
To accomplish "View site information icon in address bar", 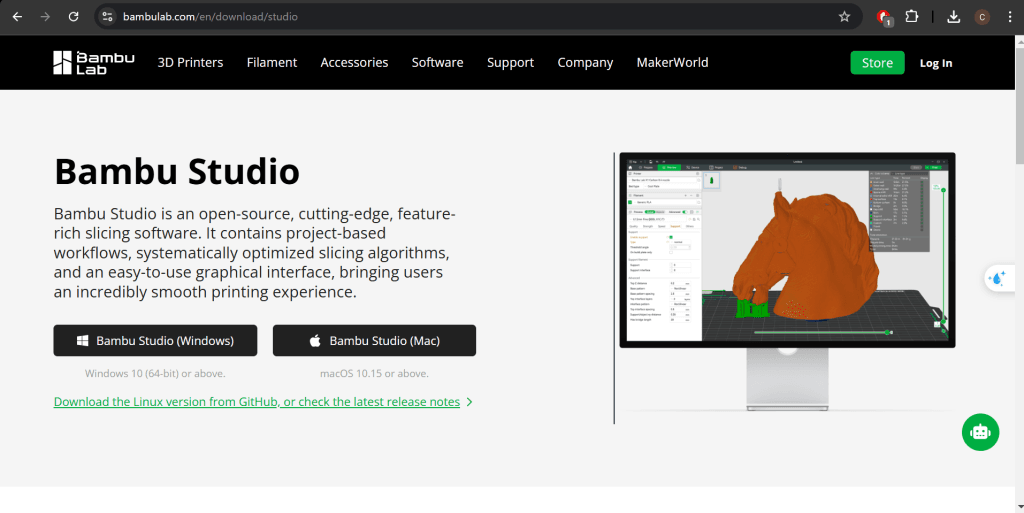I will (108, 17).
